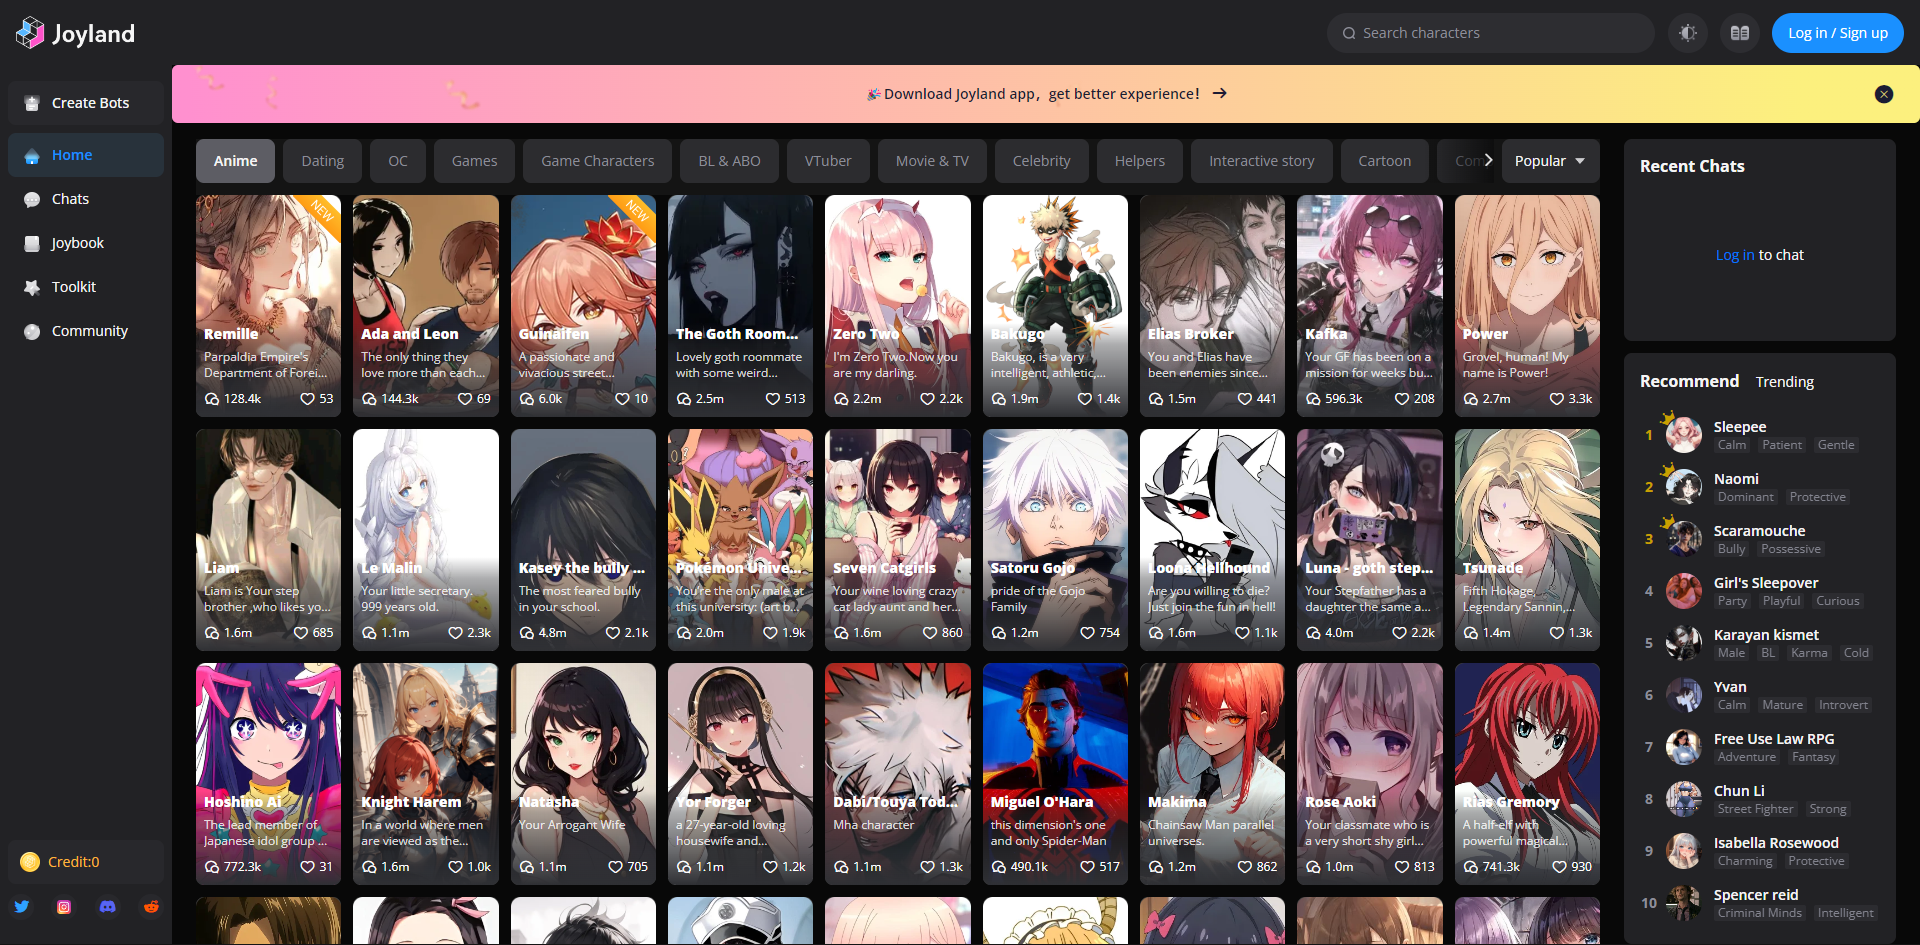Close the download app banner
Image resolution: width=1920 pixels, height=945 pixels.
(1884, 94)
